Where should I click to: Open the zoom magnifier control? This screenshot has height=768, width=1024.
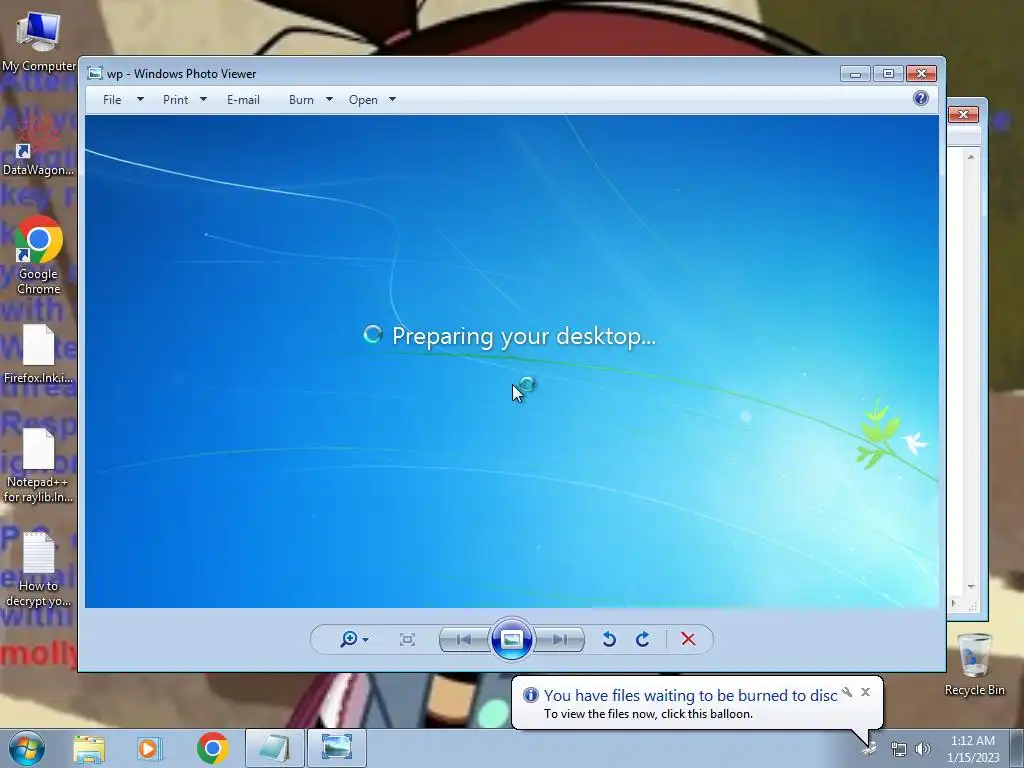349,639
